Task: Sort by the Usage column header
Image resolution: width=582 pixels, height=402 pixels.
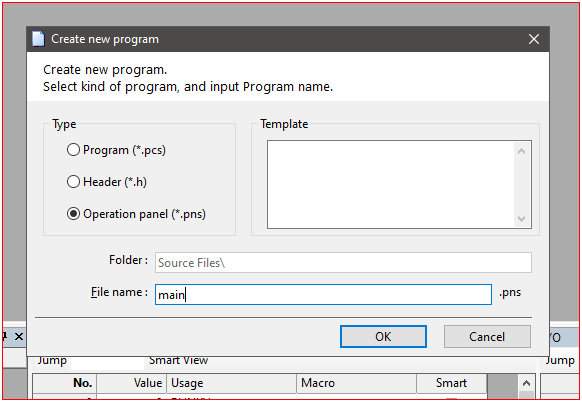Action: 232,383
